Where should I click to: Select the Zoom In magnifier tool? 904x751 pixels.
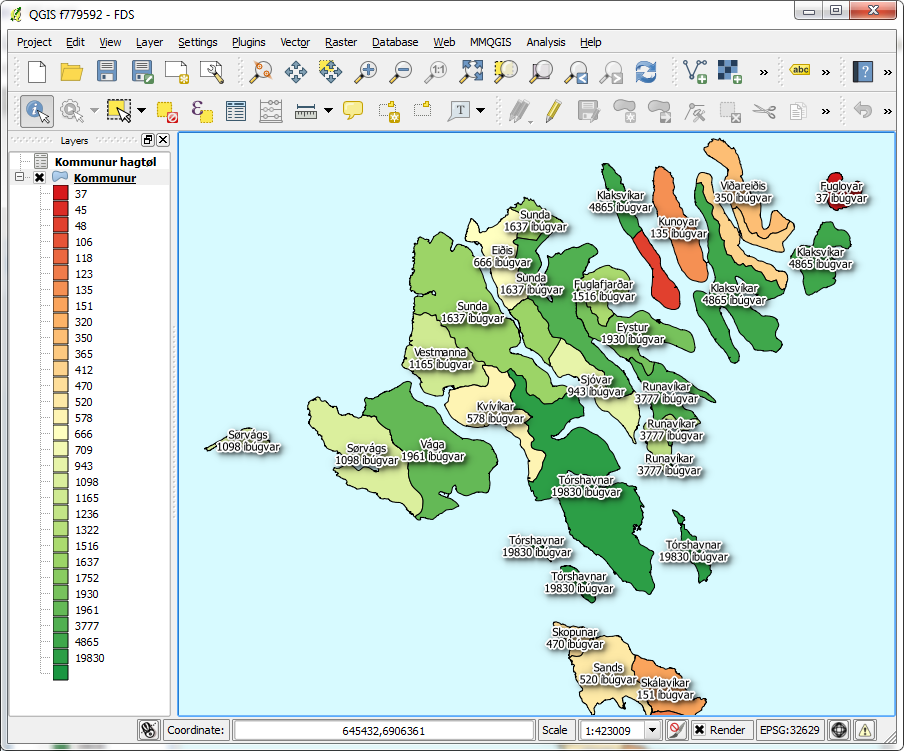click(366, 72)
